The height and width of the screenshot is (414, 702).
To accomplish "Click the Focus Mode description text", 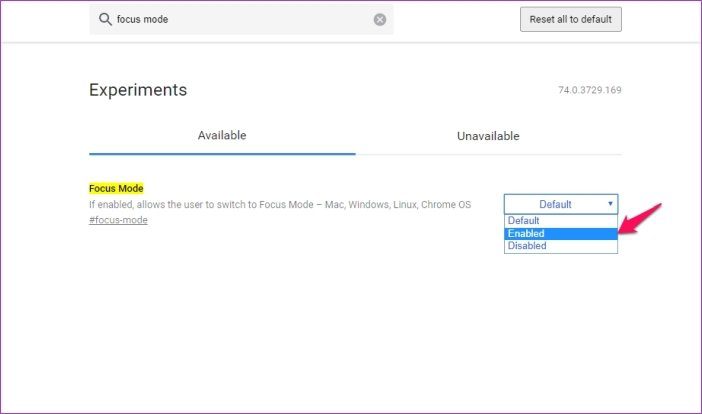I will 280,205.
